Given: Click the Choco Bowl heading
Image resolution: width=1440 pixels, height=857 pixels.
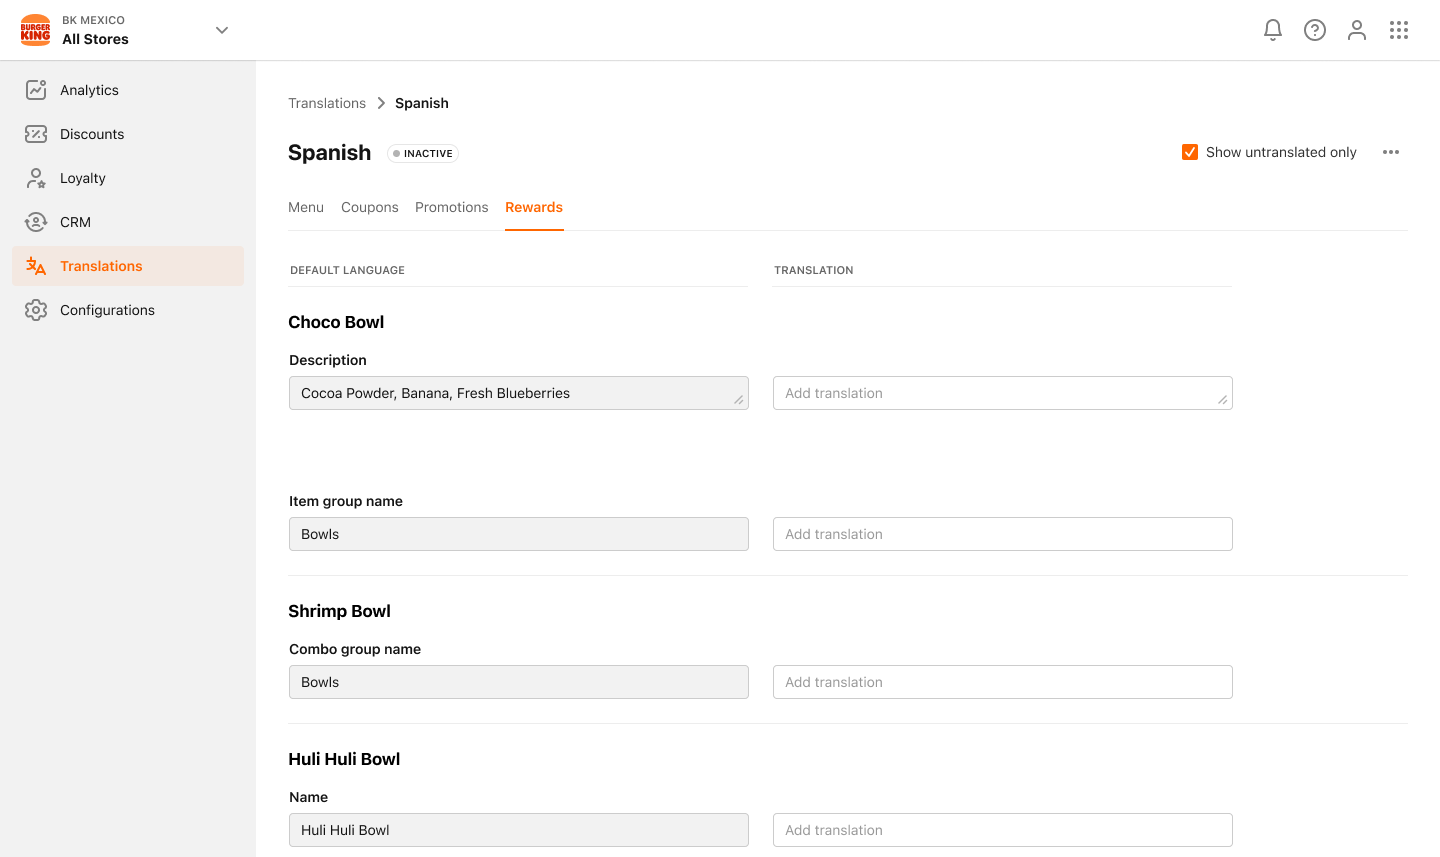Looking at the screenshot, I should click(336, 322).
